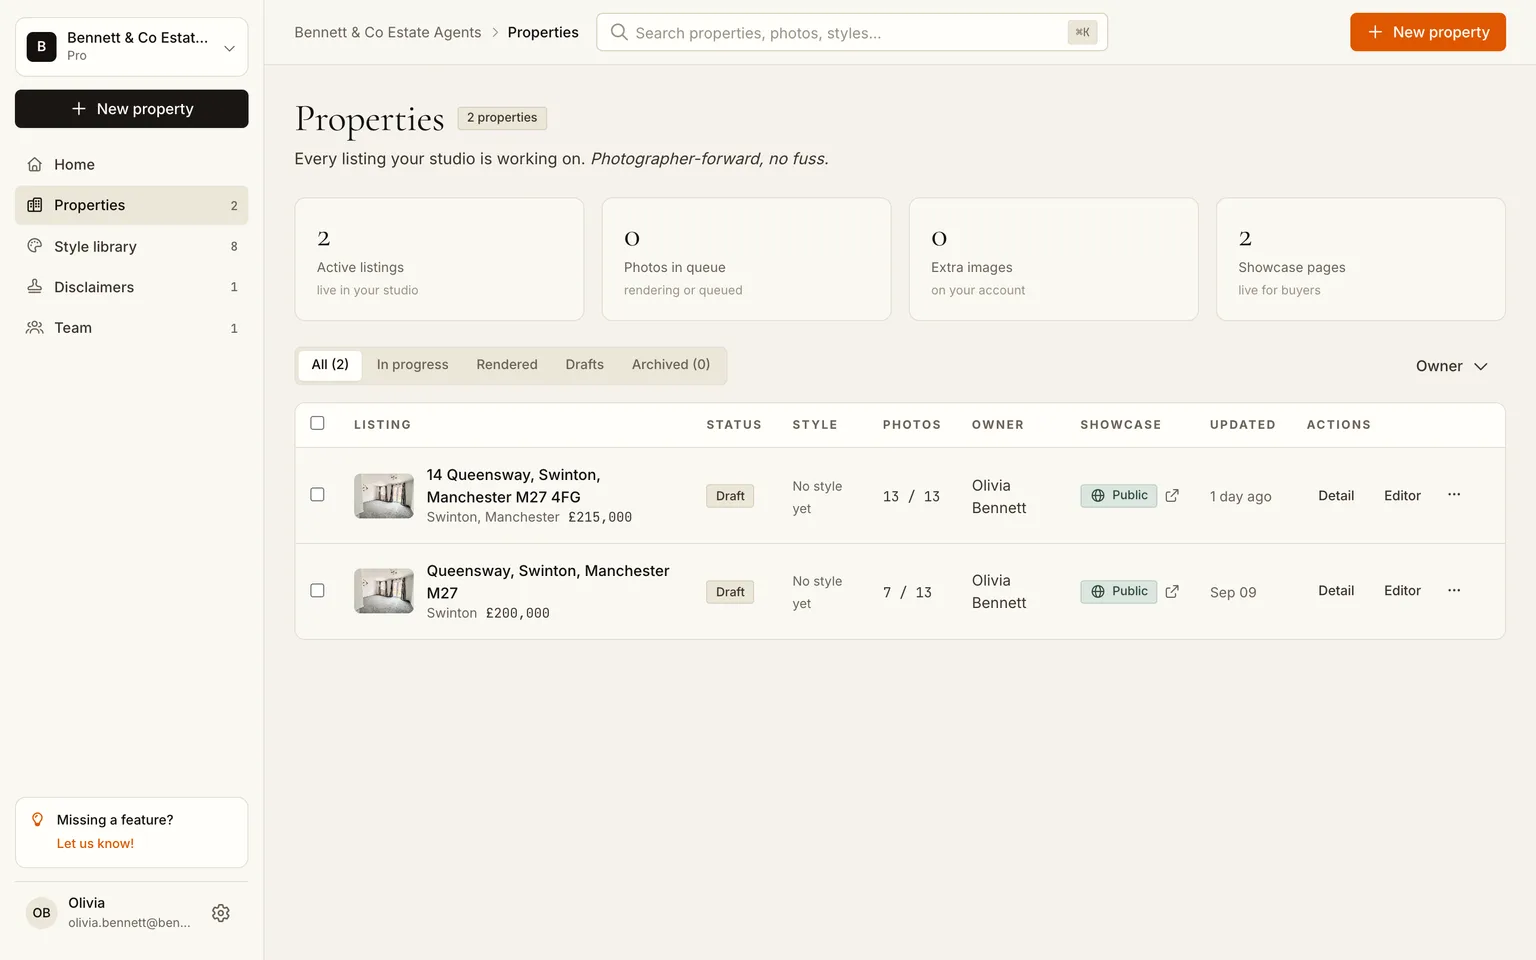The height and width of the screenshot is (960, 1536).
Task: Click the Public badge on Sep 09 row
Action: click(1118, 591)
